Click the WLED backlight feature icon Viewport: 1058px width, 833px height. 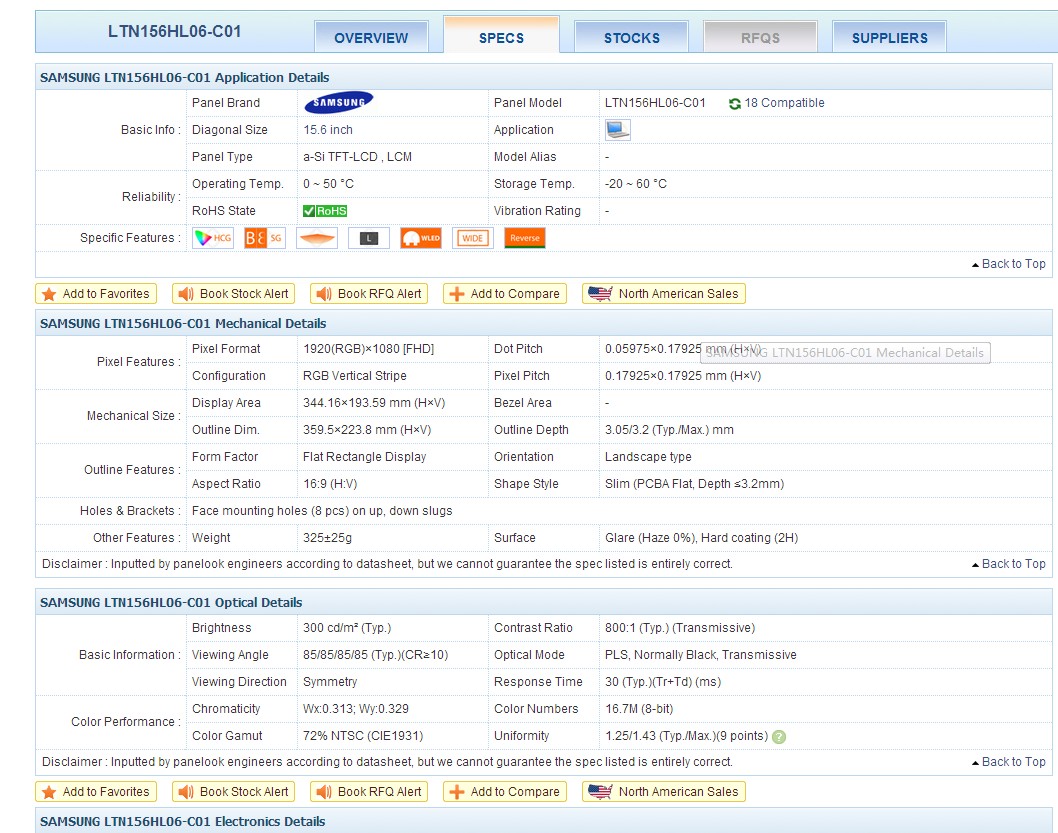pyautogui.click(x=420, y=237)
